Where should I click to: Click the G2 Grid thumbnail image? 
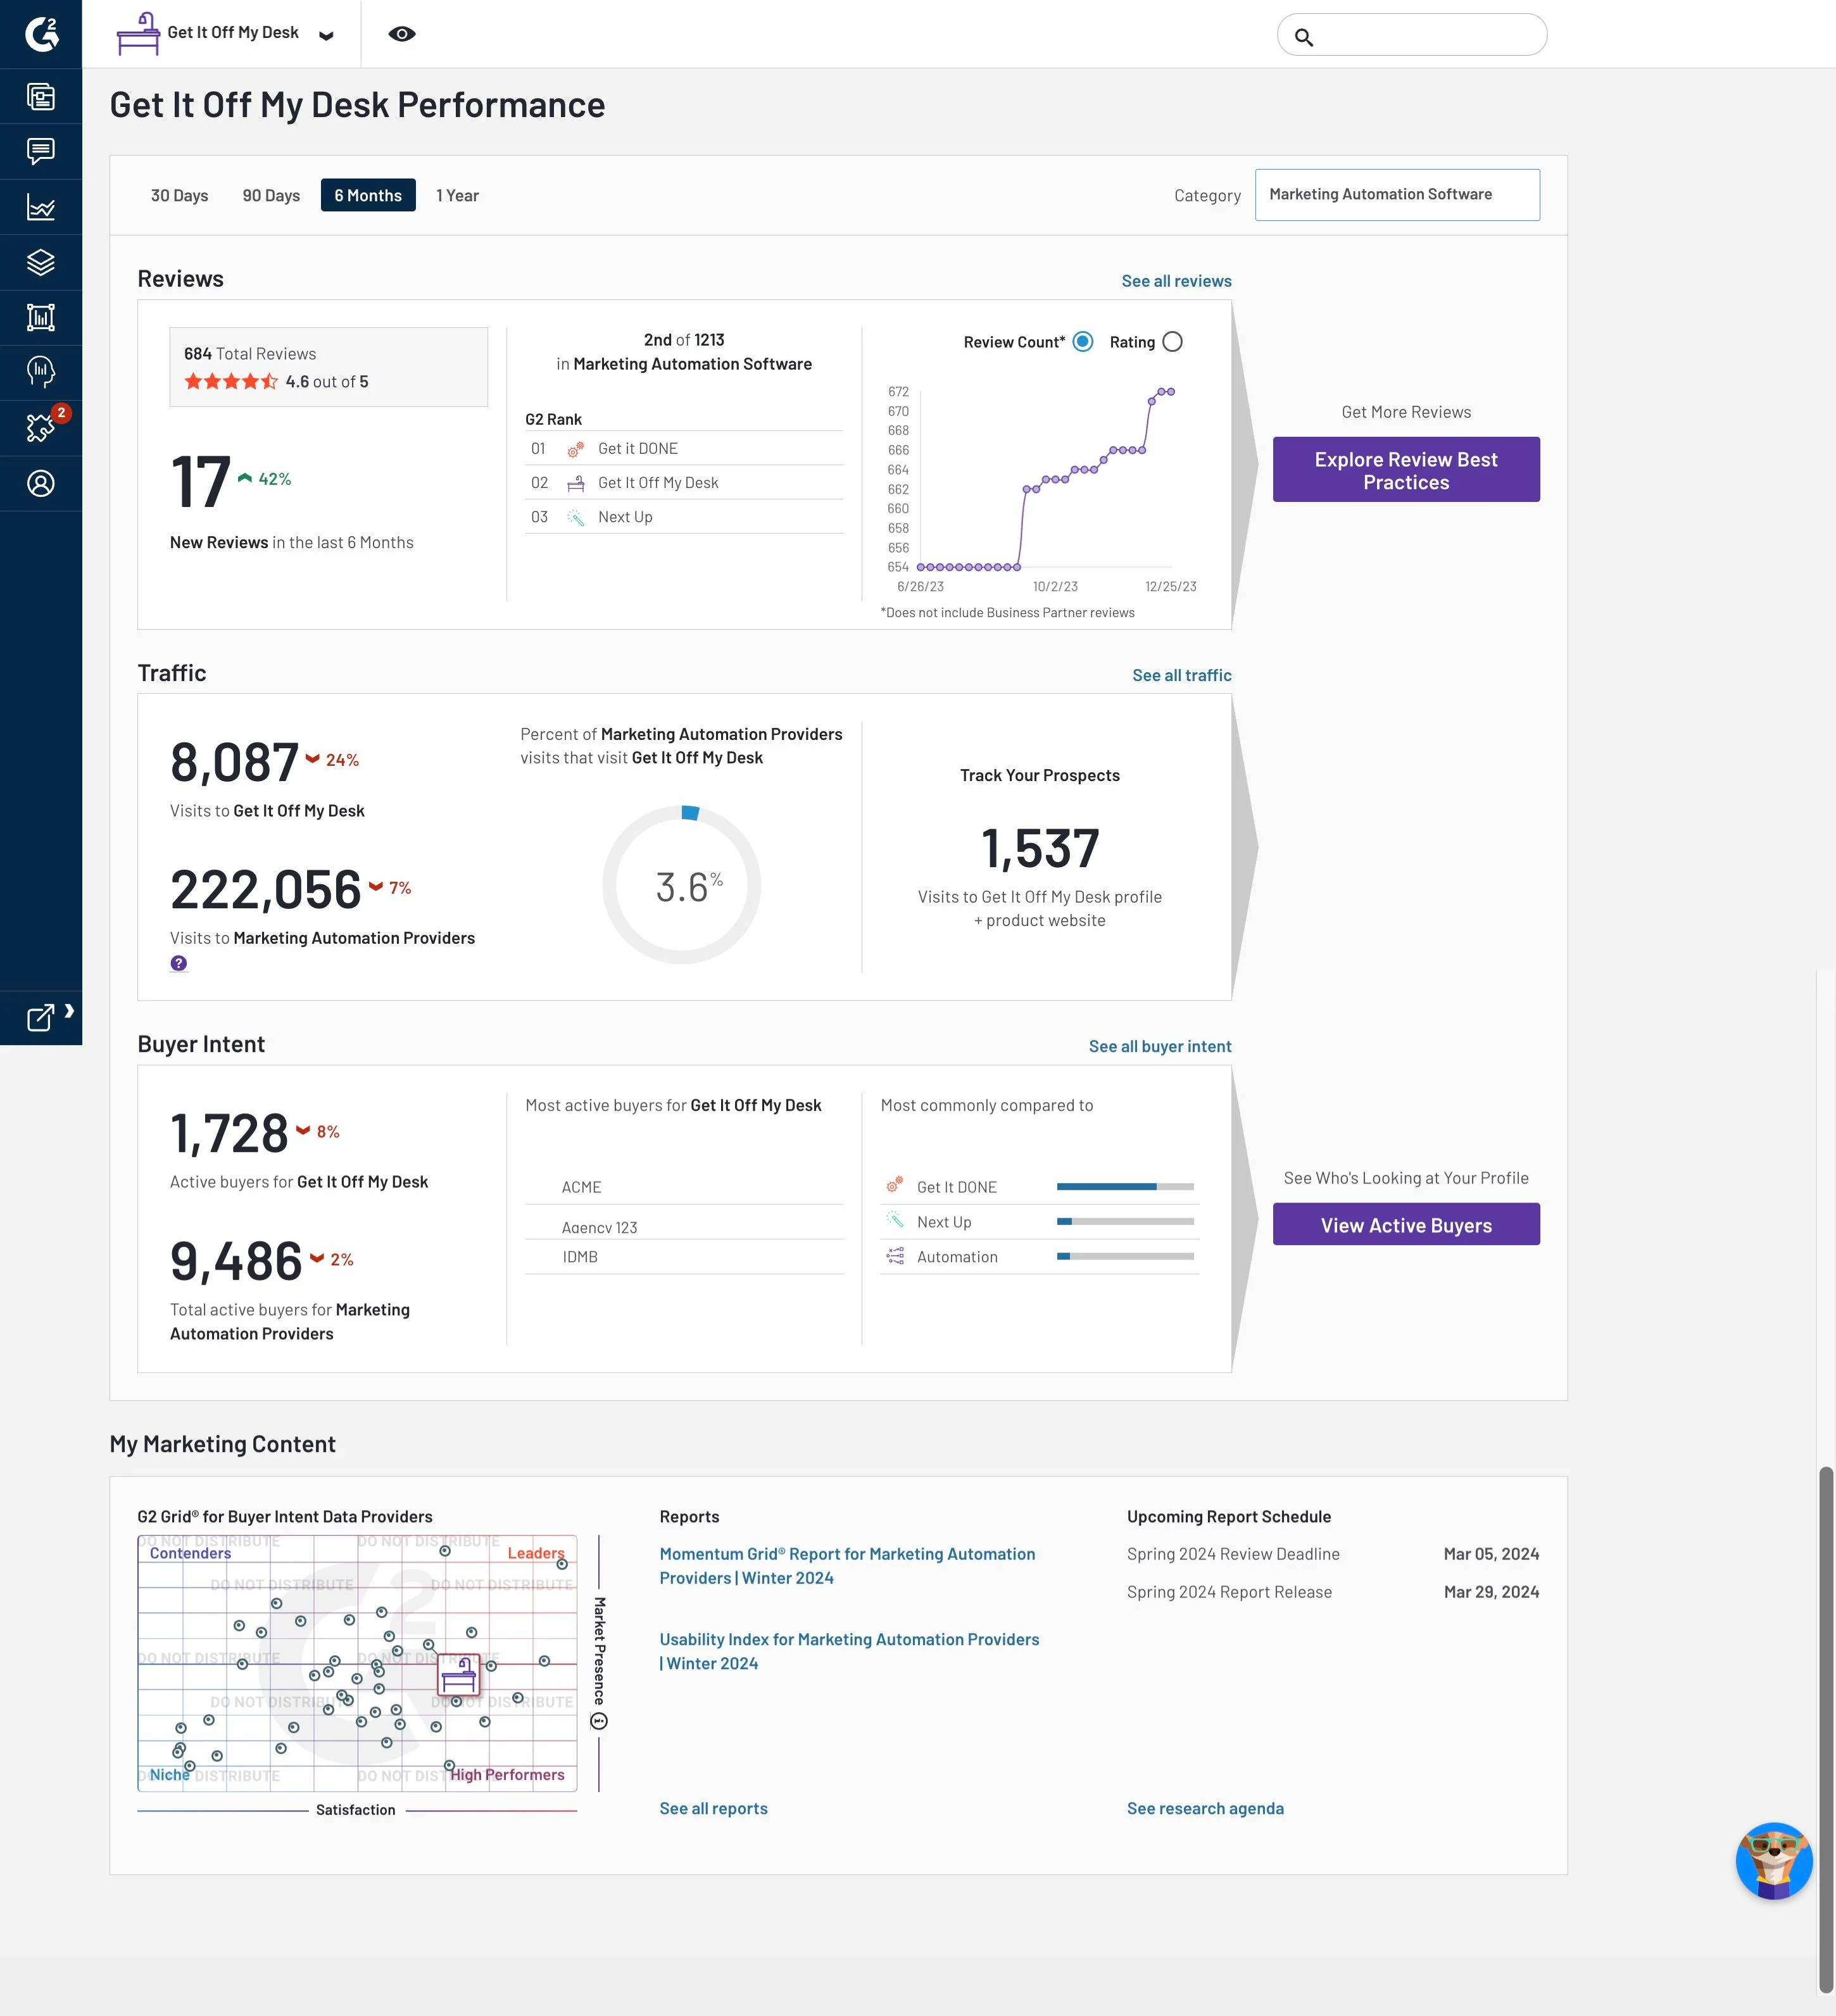(357, 1663)
